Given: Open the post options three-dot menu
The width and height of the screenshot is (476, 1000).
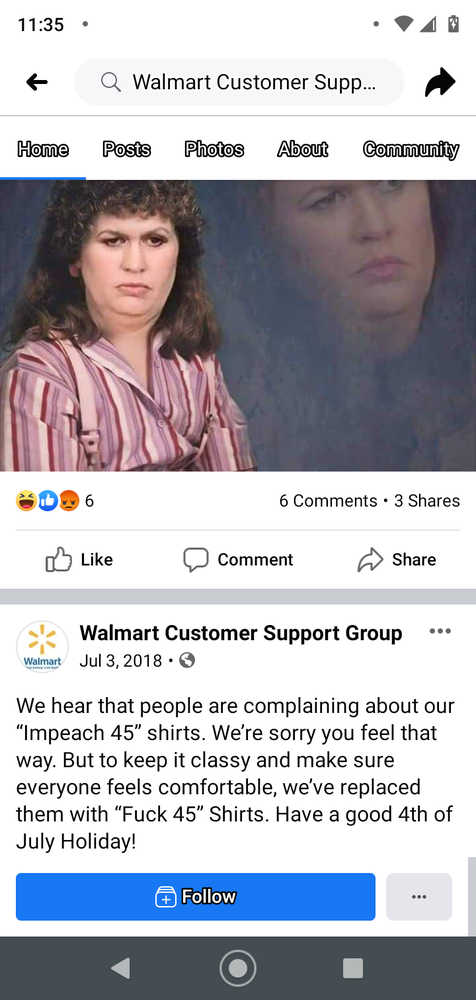Looking at the screenshot, I should tap(440, 631).
